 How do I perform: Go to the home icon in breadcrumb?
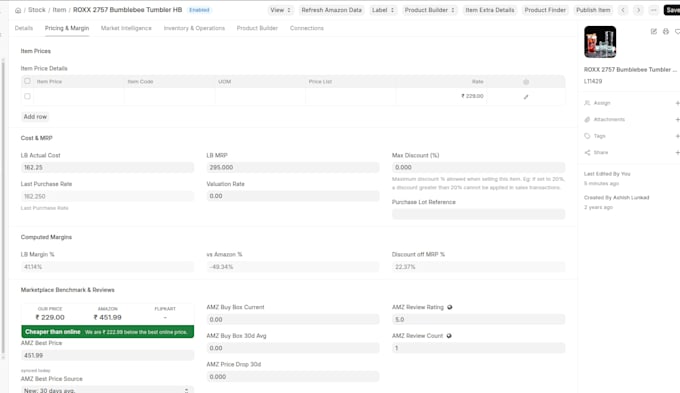pyautogui.click(x=18, y=10)
